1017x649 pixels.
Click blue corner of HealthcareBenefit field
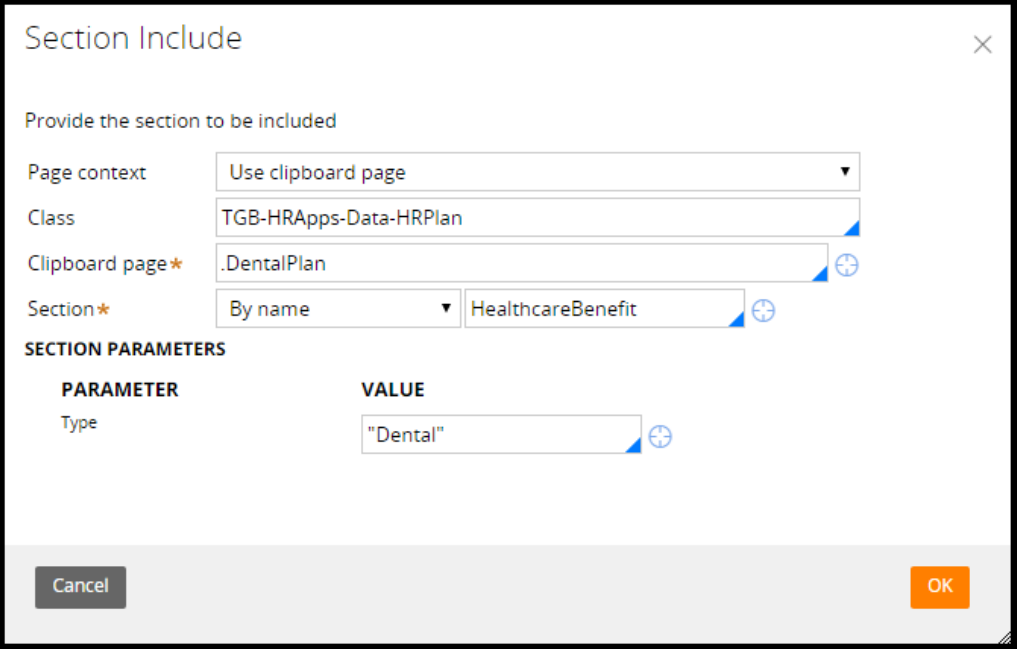coord(737,319)
